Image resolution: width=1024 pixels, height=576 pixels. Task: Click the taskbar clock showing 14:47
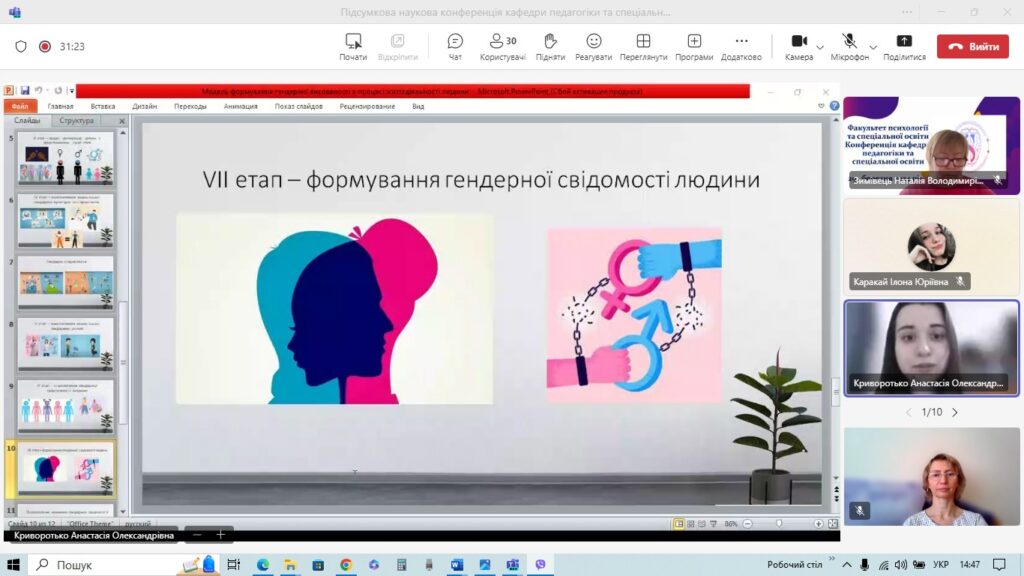(970, 564)
